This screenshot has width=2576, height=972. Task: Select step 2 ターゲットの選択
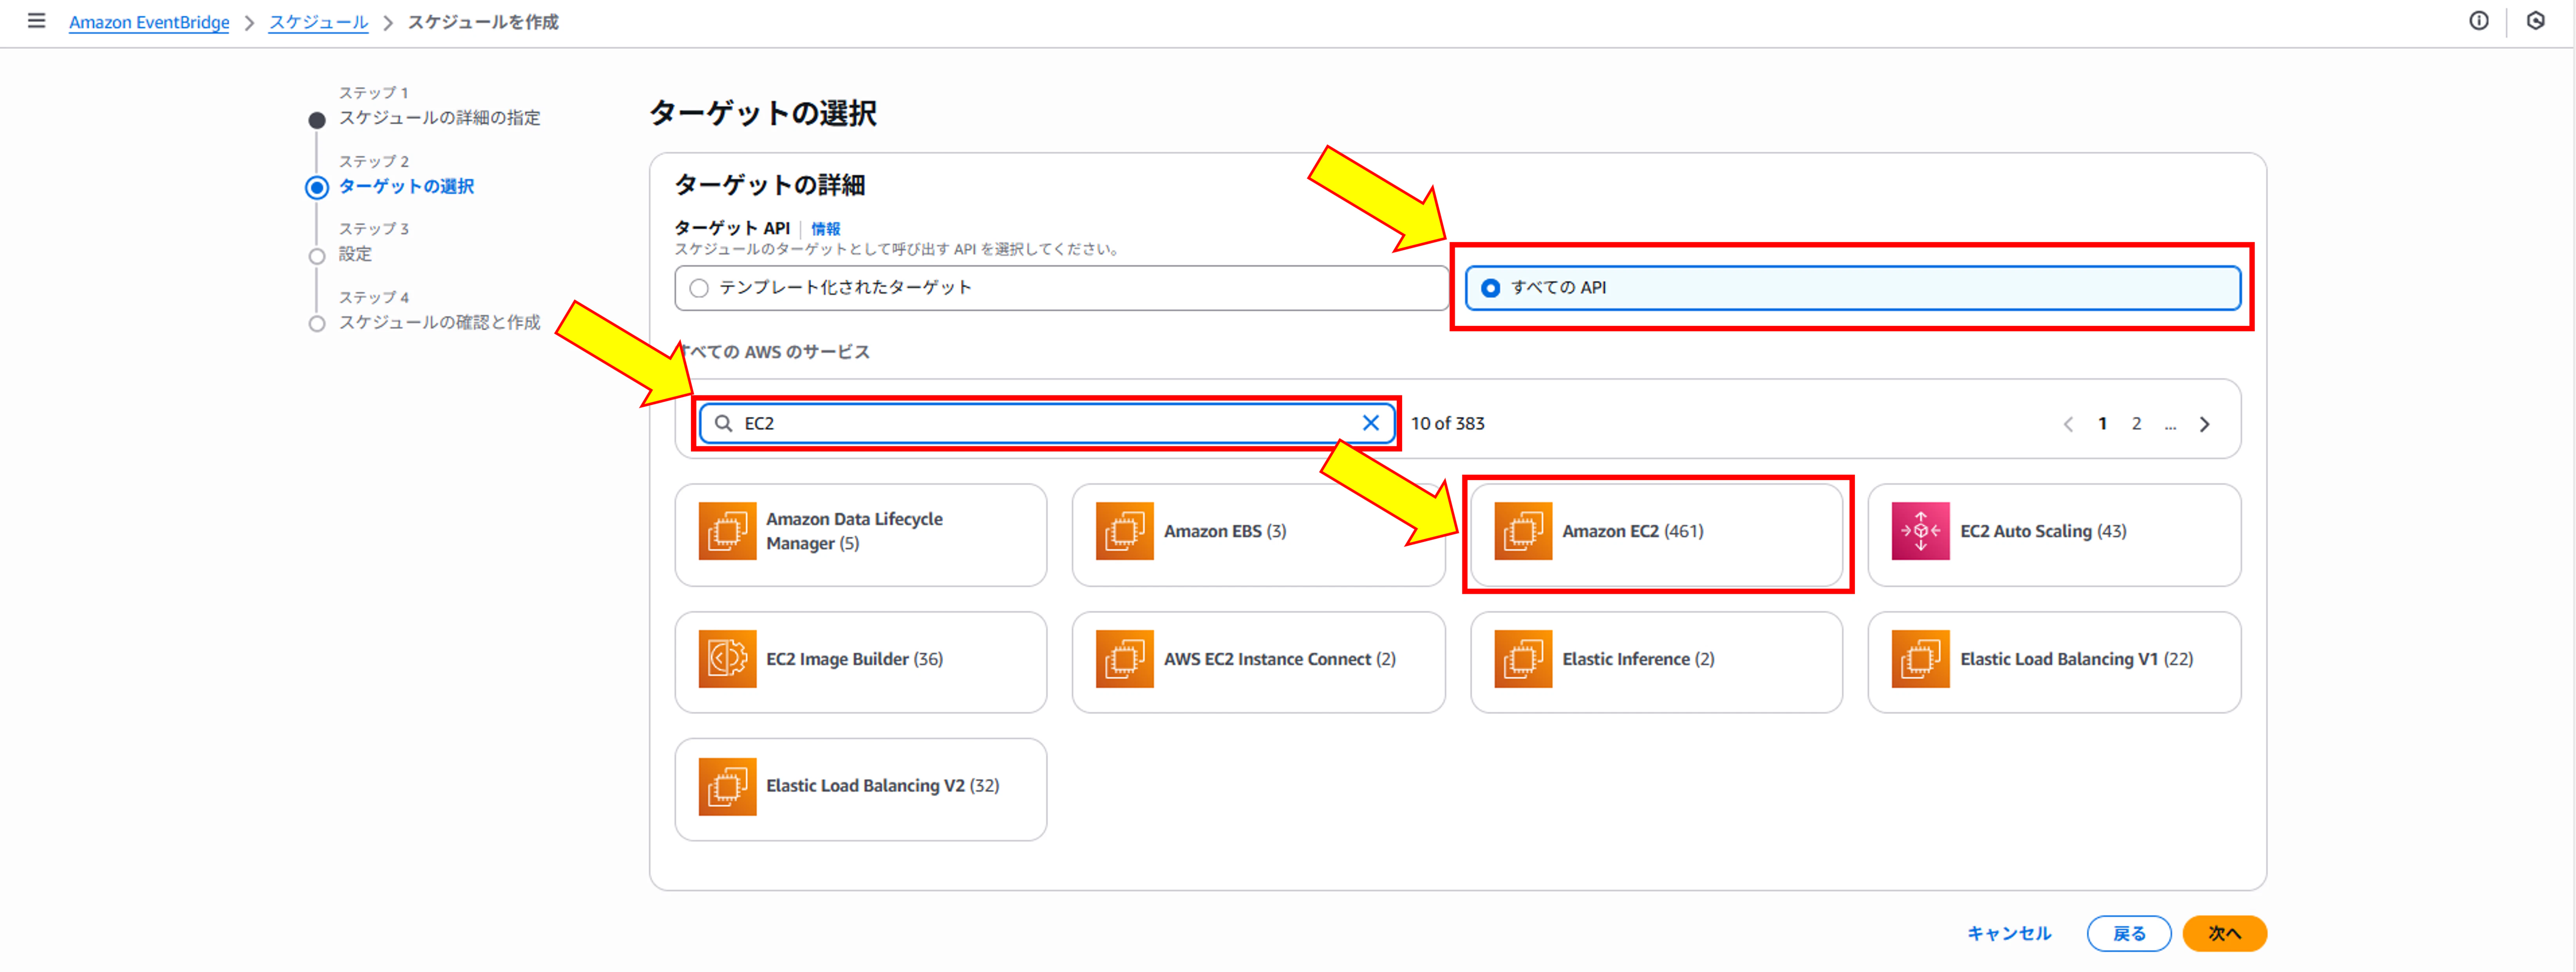coord(406,187)
